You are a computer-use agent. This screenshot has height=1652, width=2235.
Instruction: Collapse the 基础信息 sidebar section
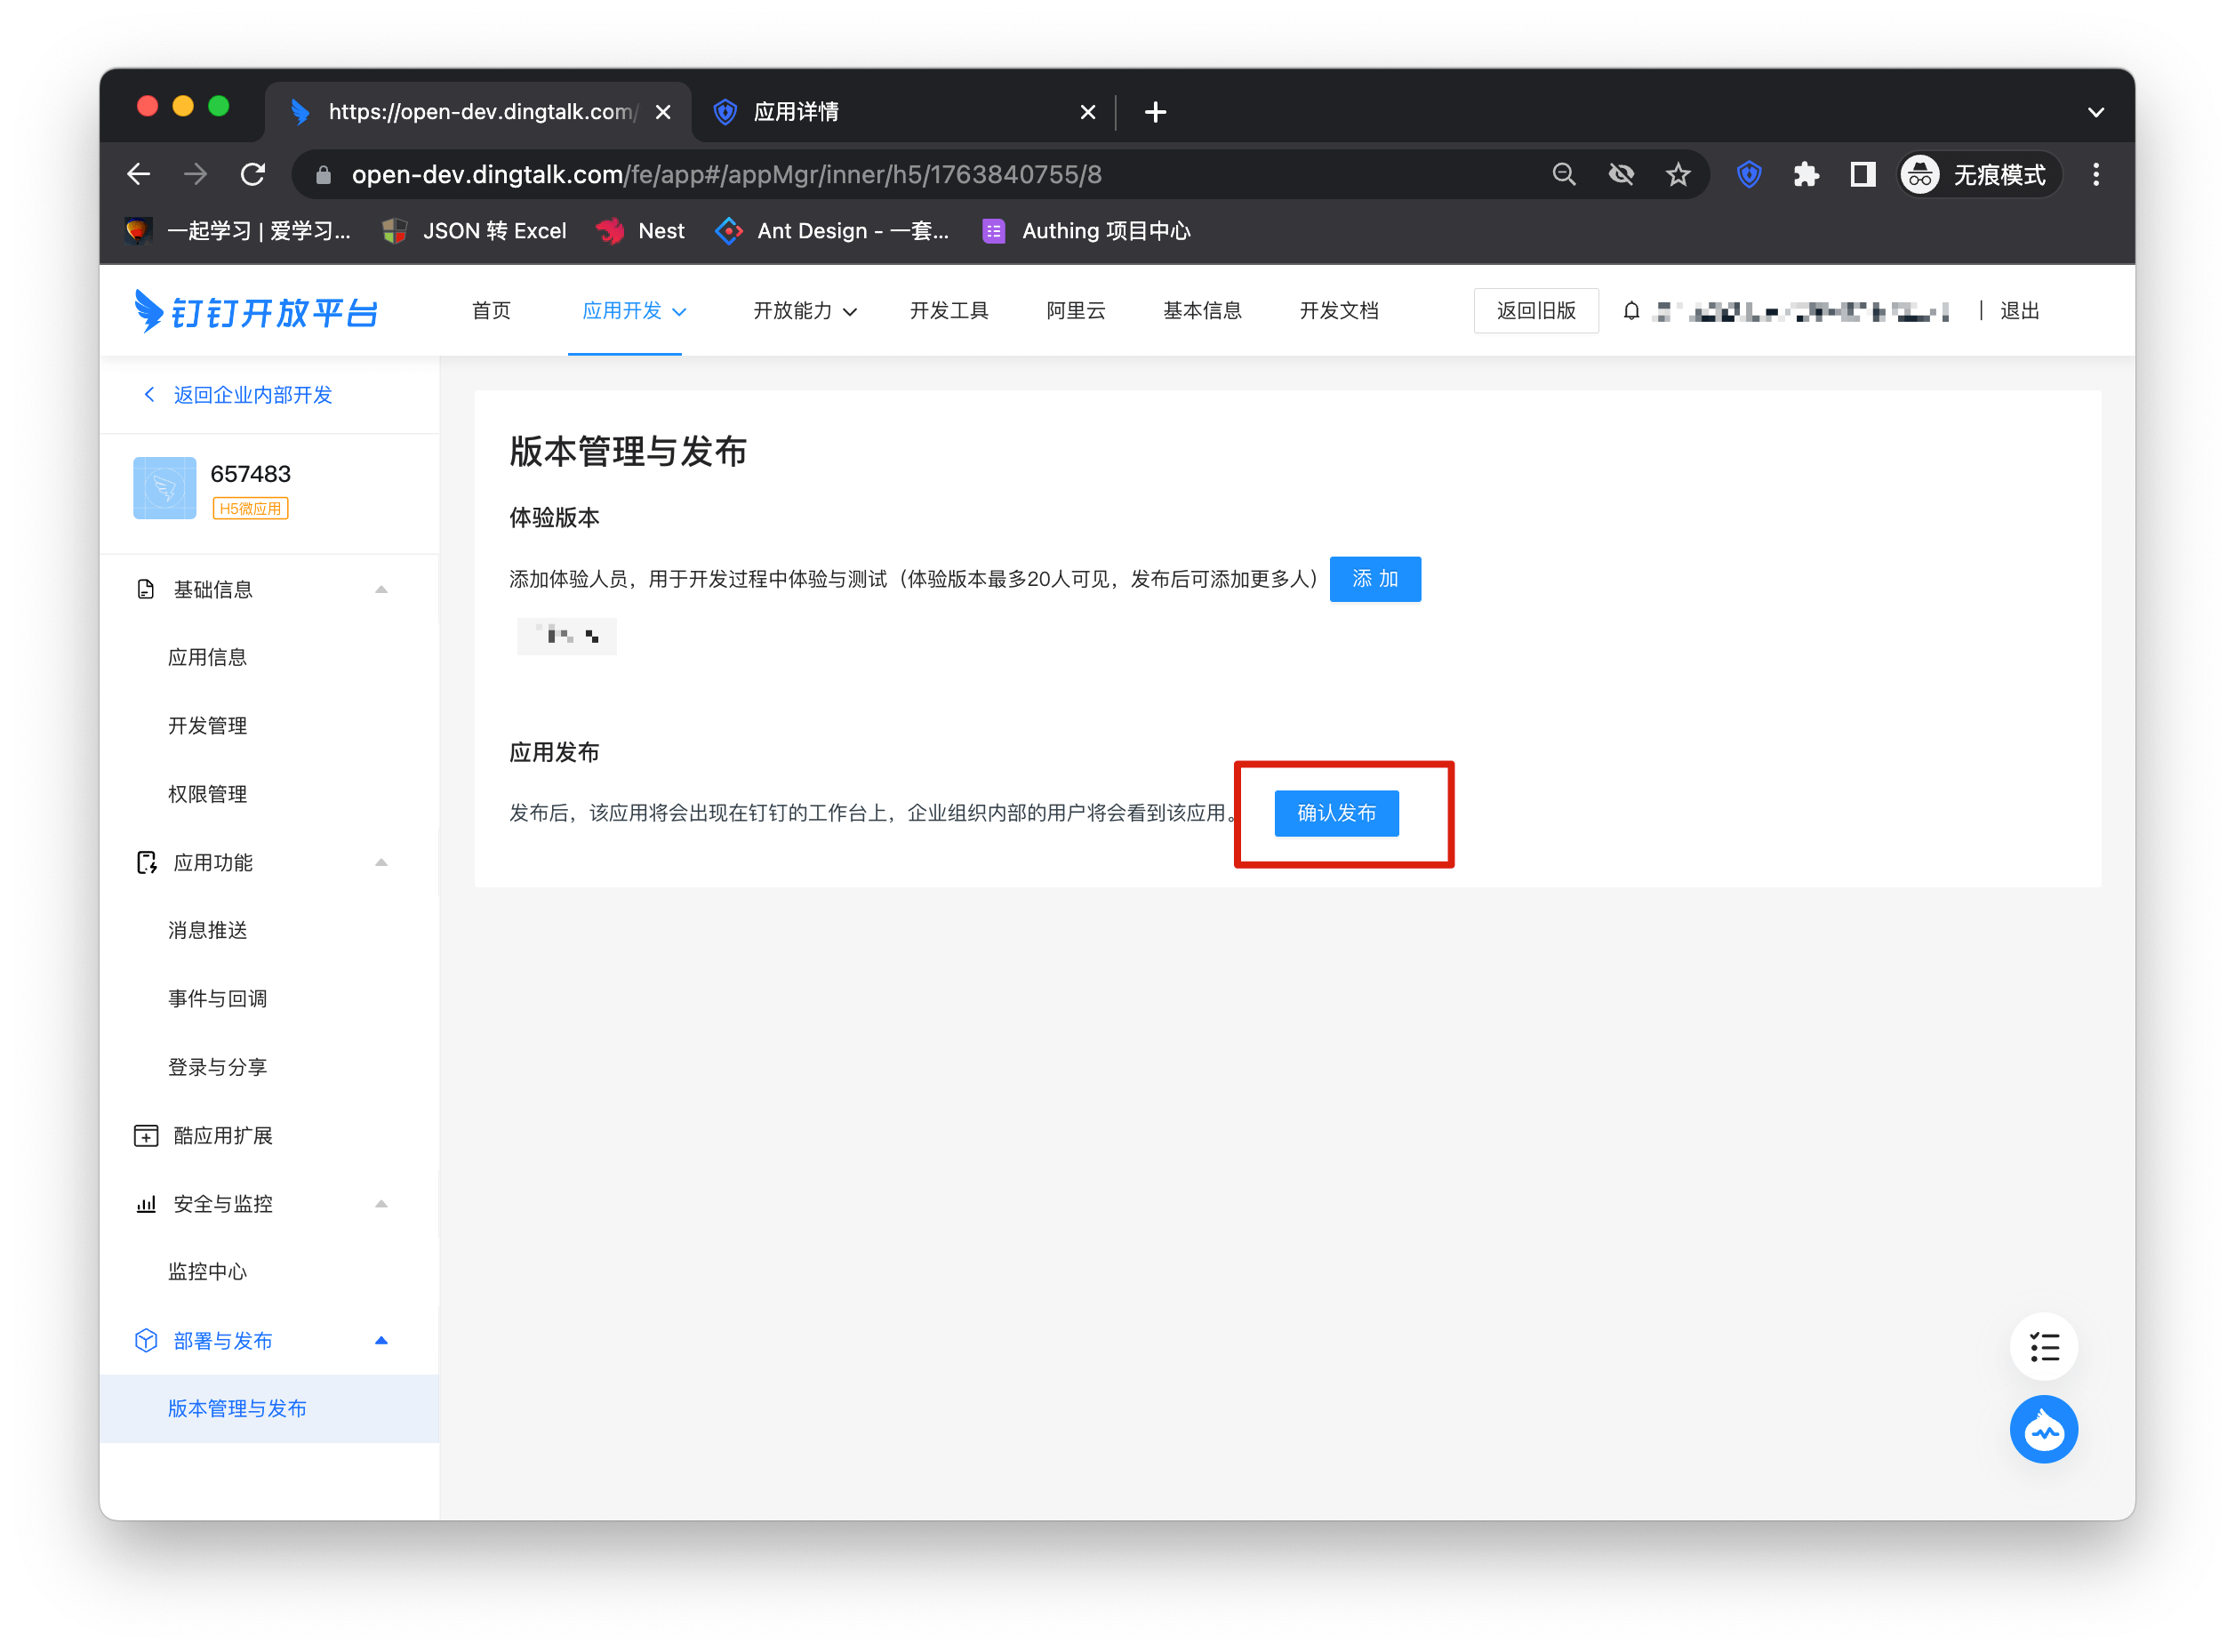click(381, 590)
